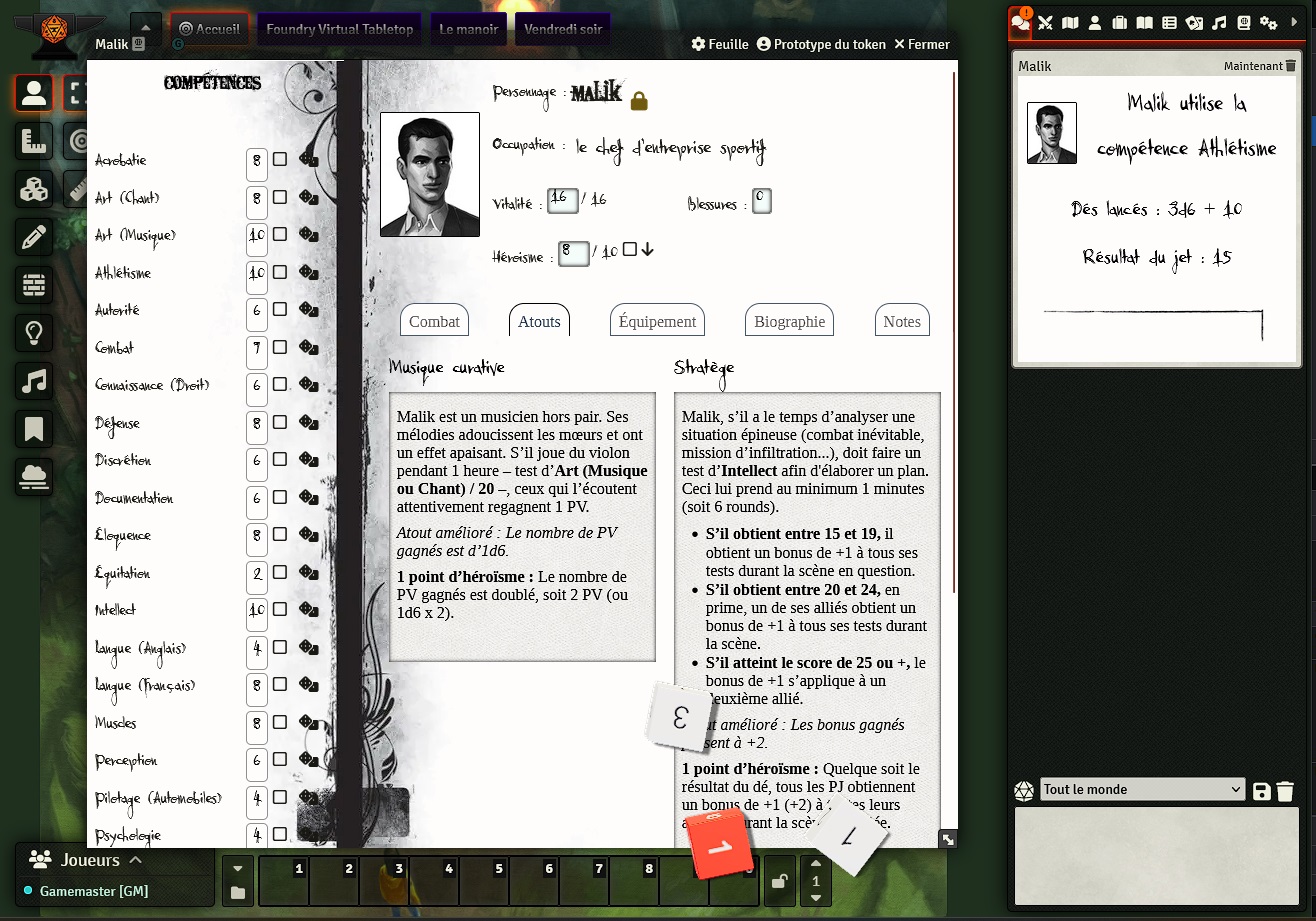Open the game Settings gears tab
Screen dimensions: 1316x921
pyautogui.click(x=1268, y=23)
